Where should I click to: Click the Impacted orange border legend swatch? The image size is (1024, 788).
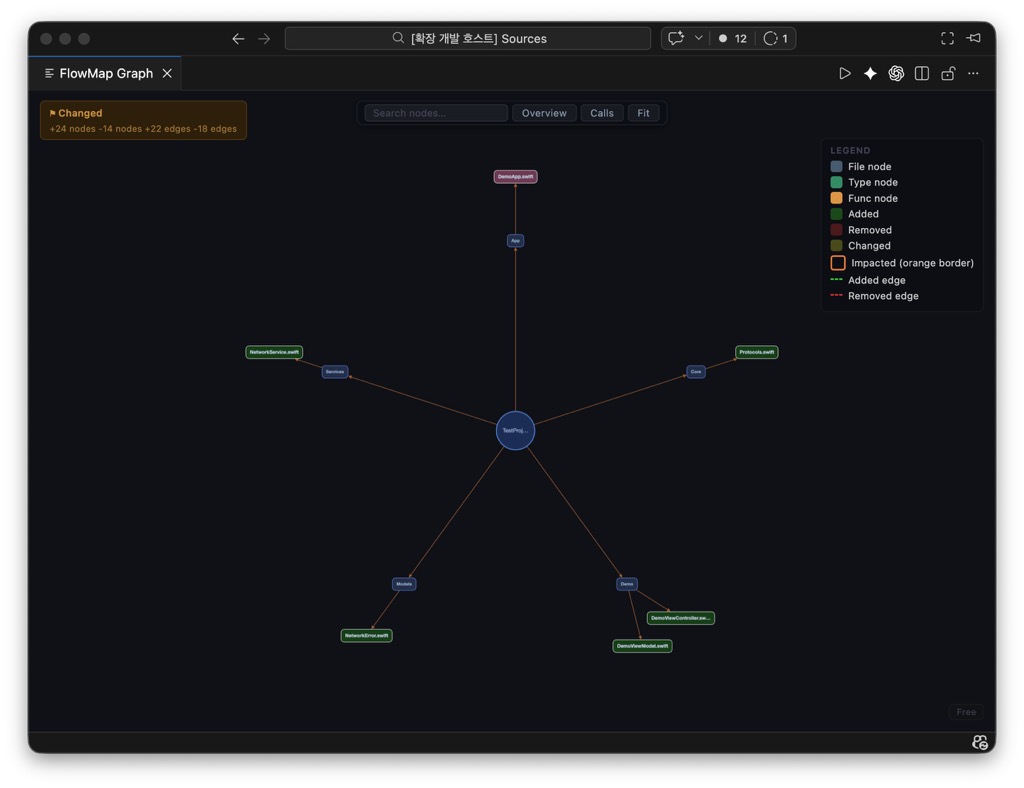[x=837, y=262]
